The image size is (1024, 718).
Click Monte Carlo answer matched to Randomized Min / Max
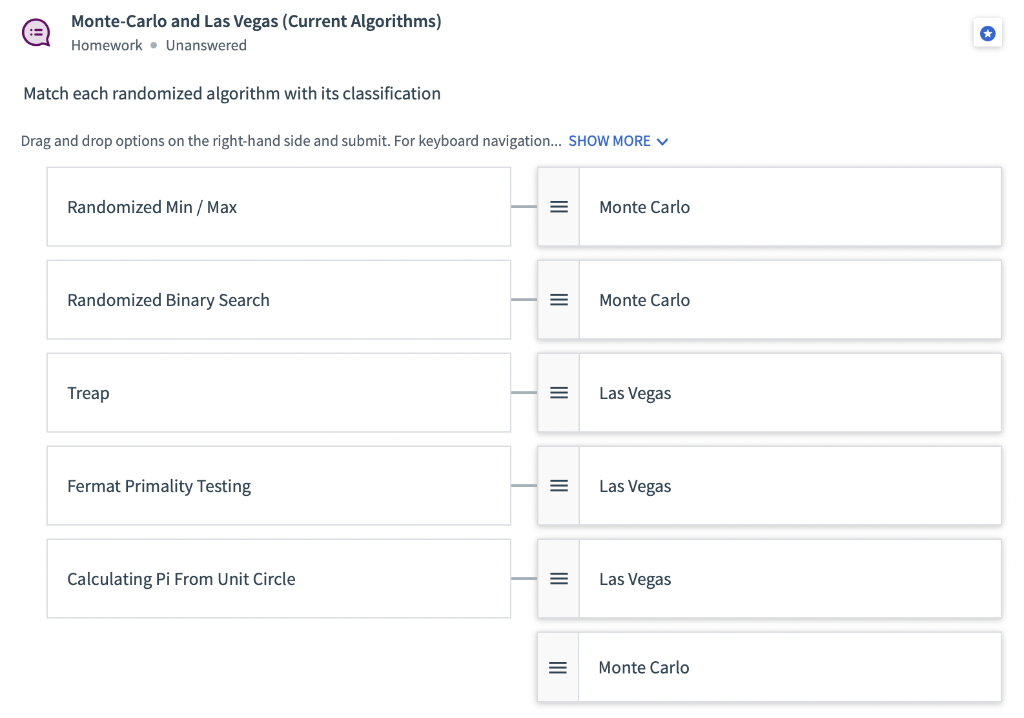(x=788, y=207)
